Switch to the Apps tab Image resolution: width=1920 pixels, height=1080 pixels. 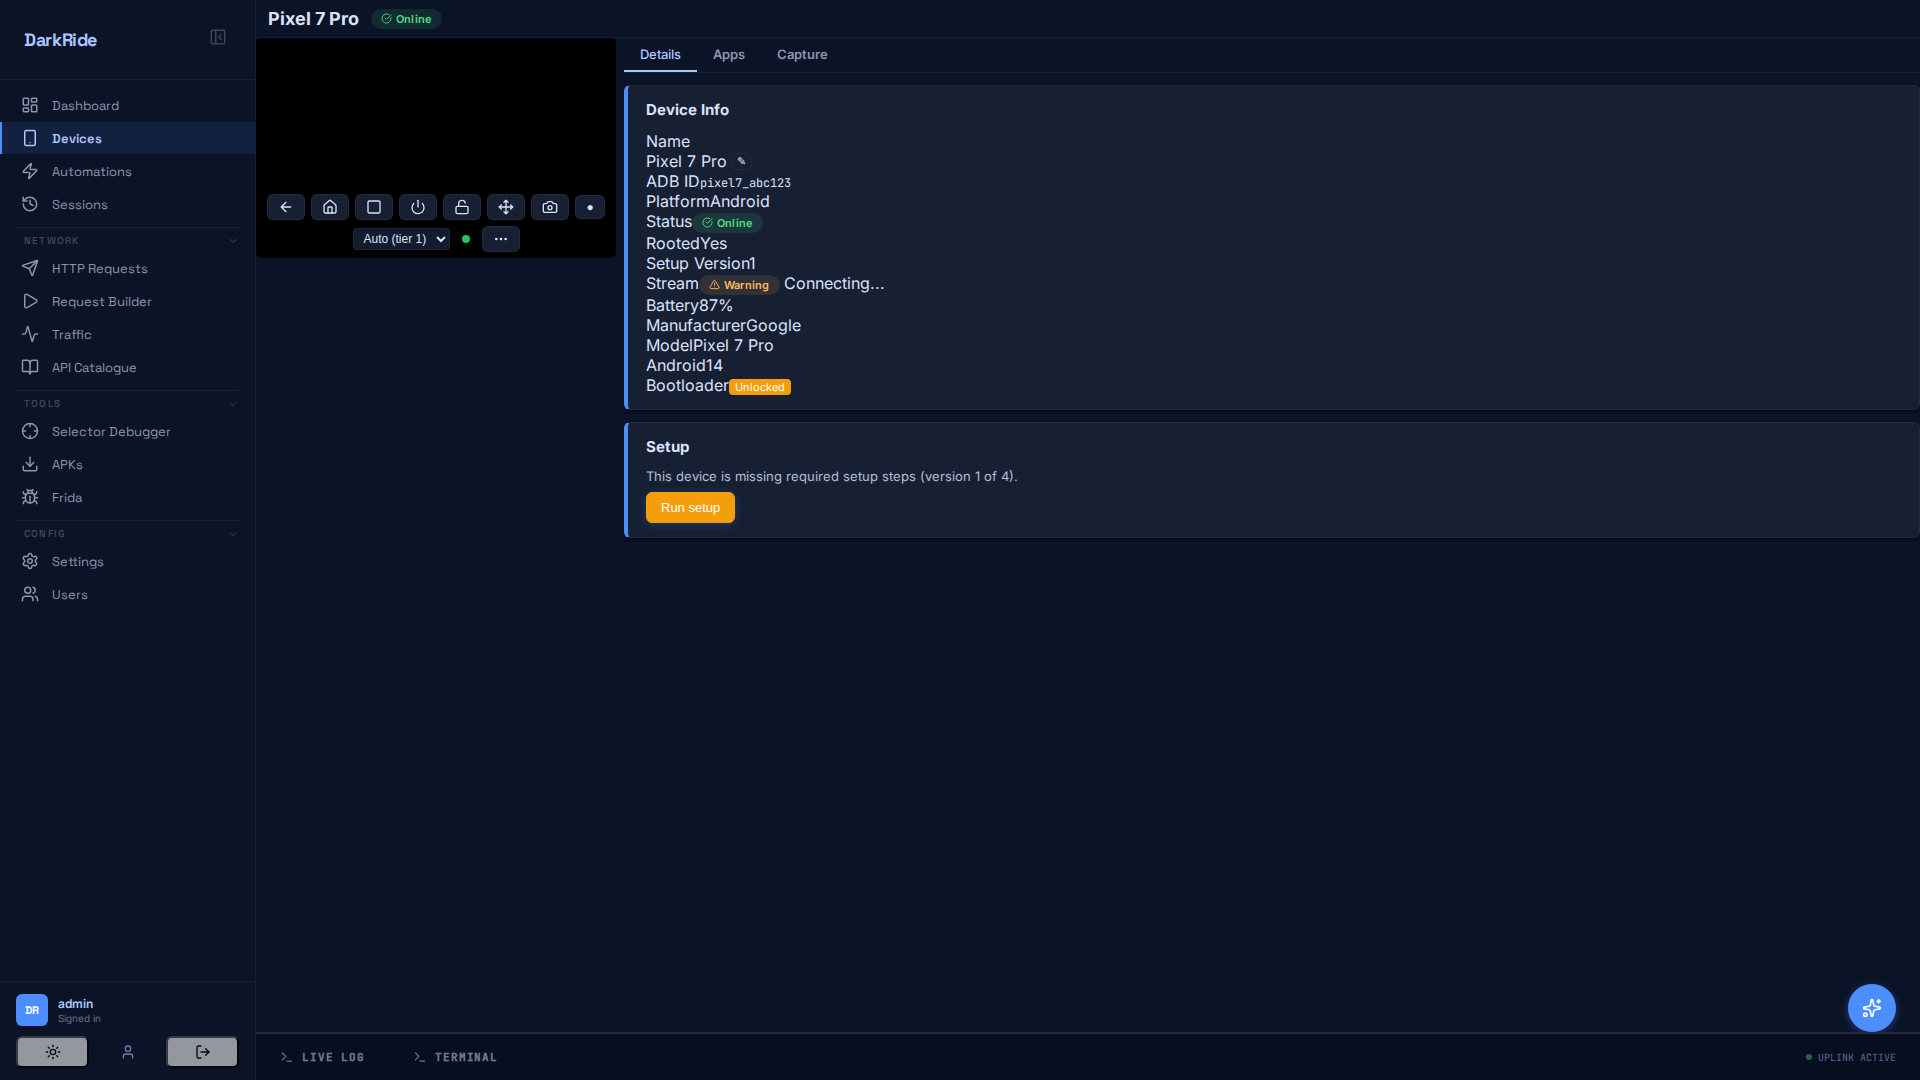(x=729, y=55)
